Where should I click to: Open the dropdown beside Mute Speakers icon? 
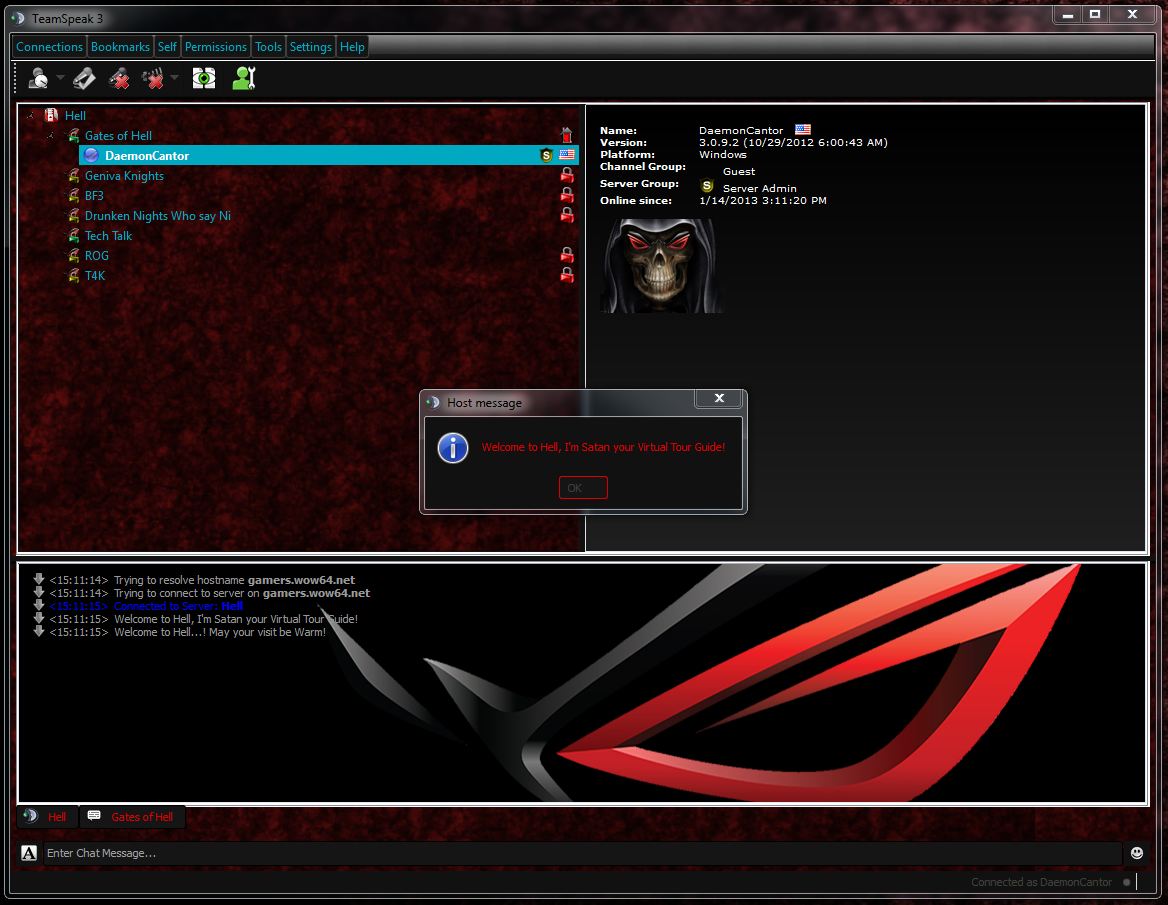tap(174, 77)
